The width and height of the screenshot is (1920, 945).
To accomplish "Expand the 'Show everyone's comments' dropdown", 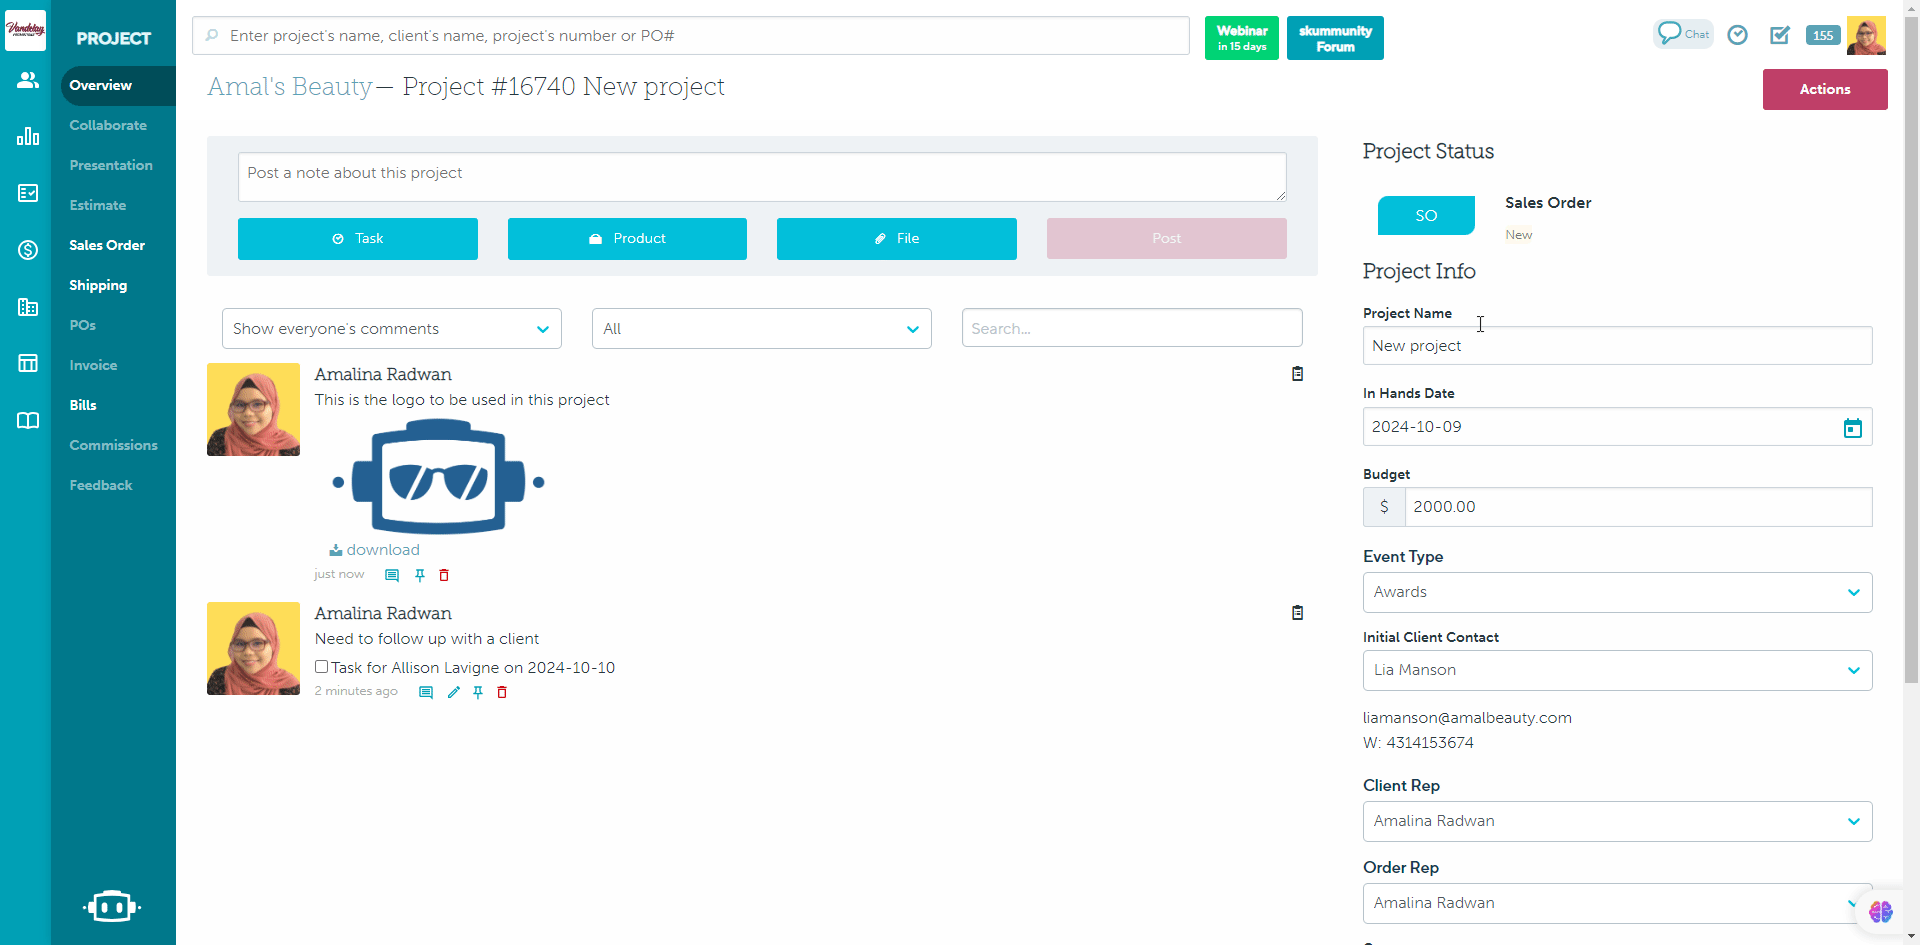I will [x=391, y=329].
